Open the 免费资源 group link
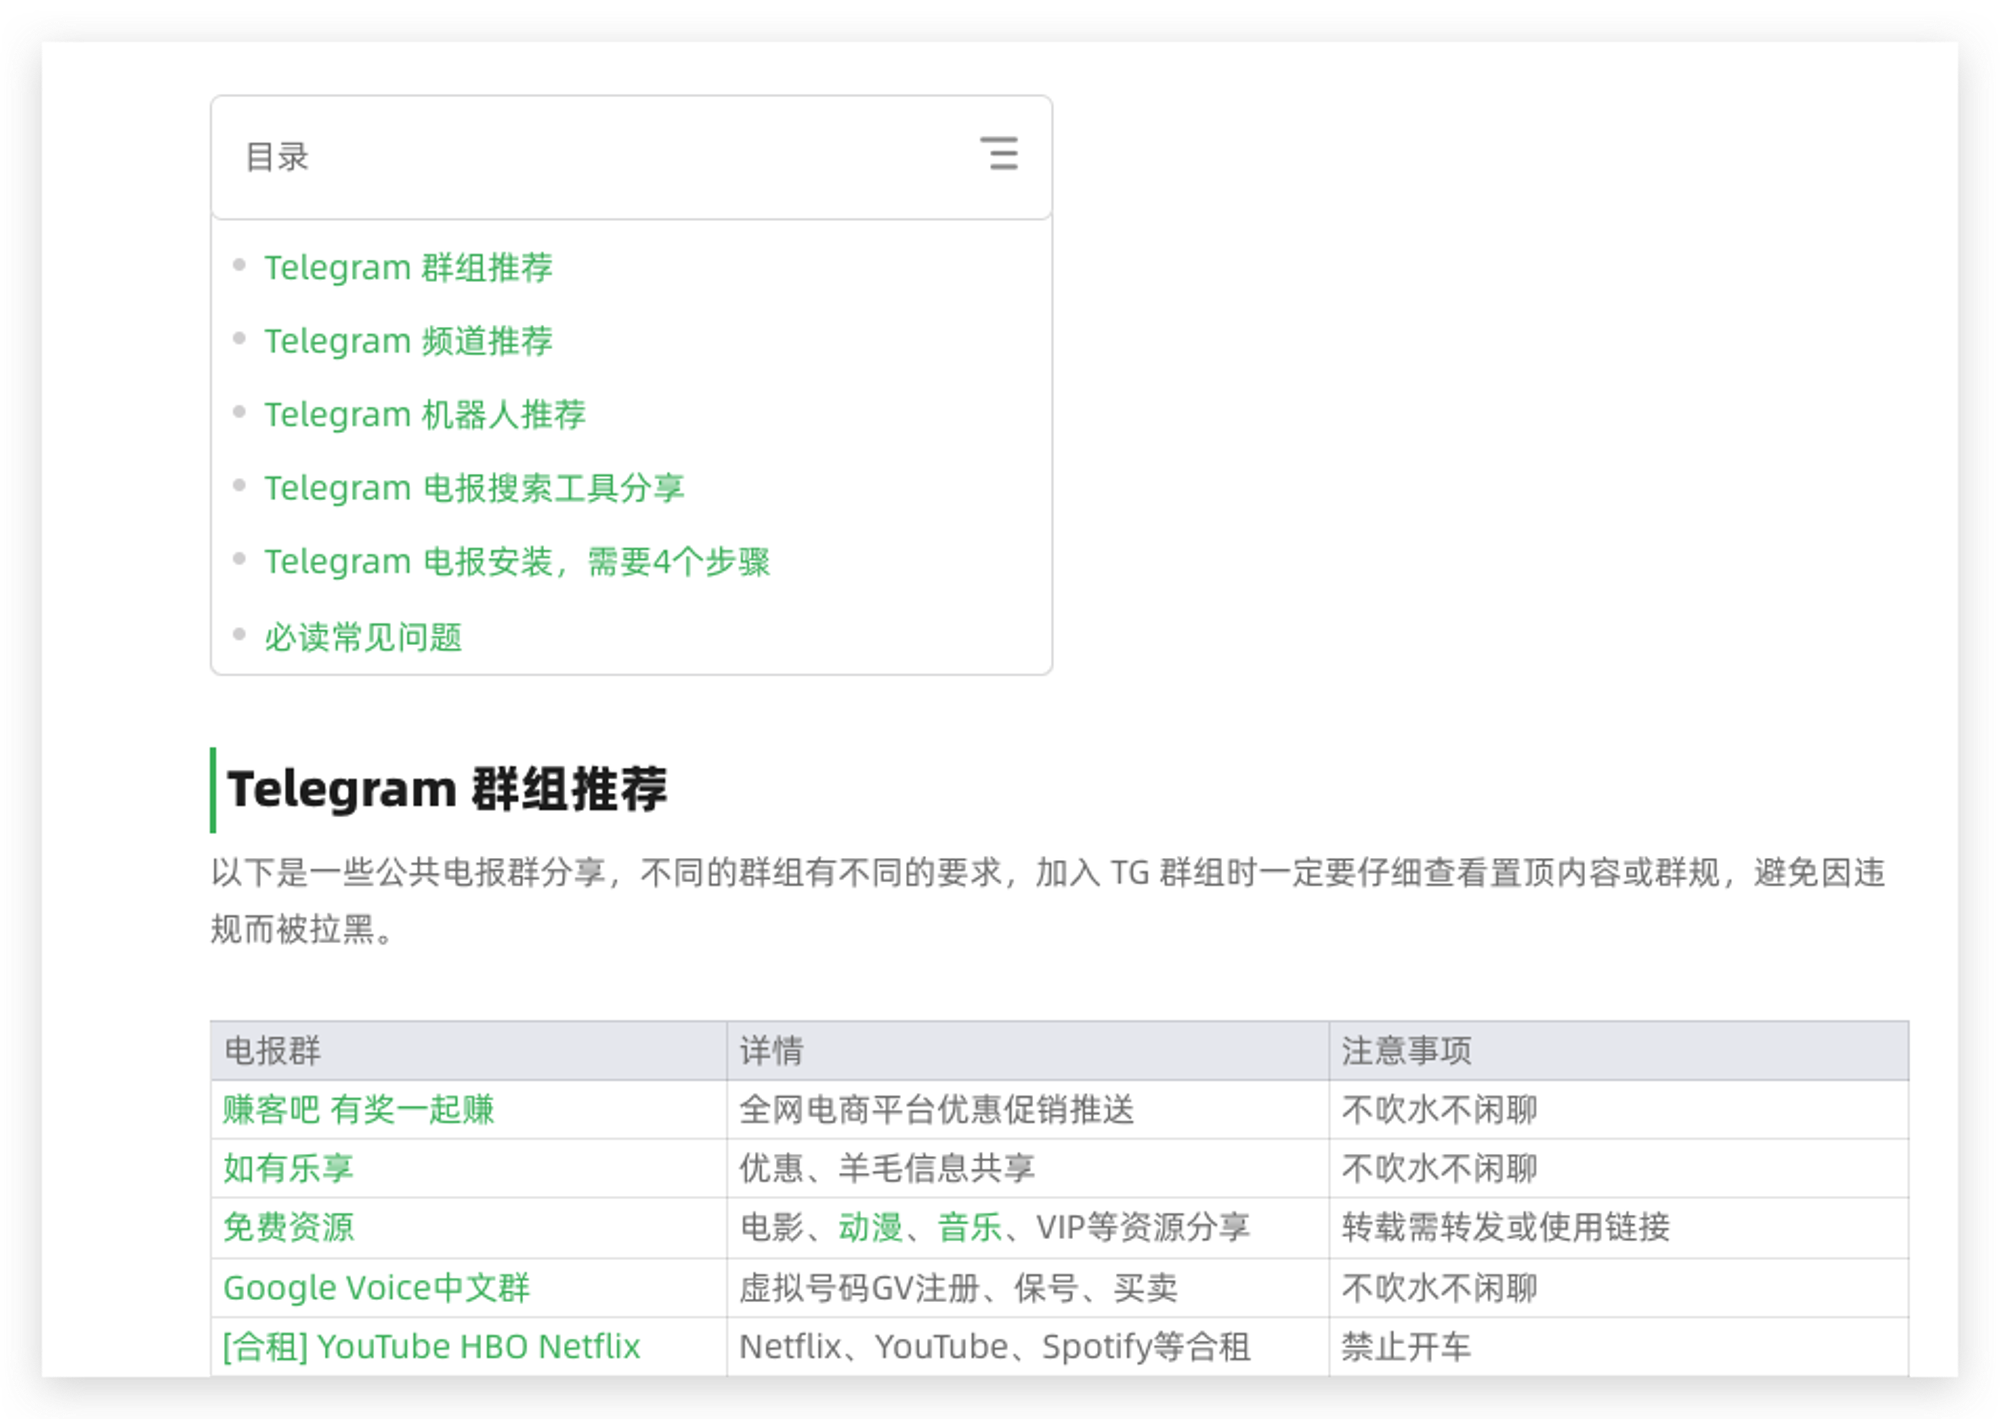This screenshot has height=1419, width=2000. [288, 1227]
